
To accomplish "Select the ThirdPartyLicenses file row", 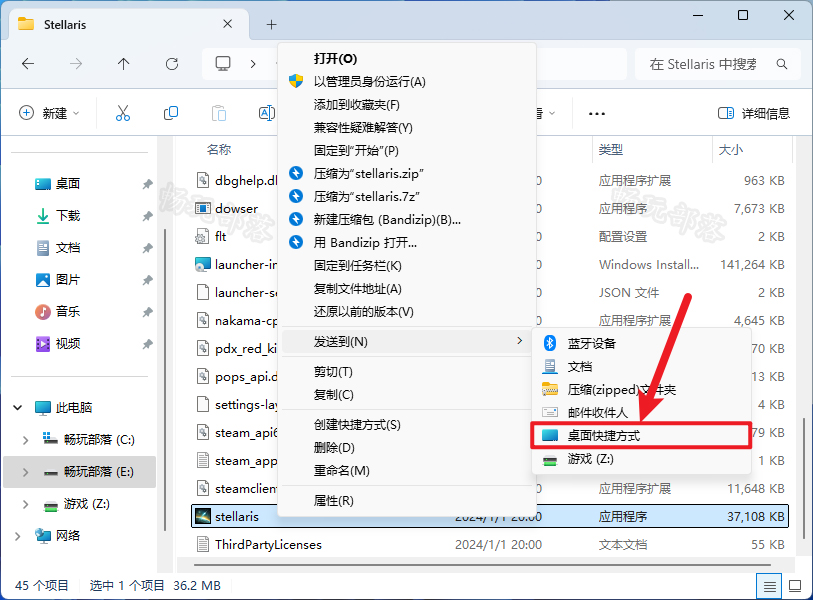I will [x=490, y=545].
